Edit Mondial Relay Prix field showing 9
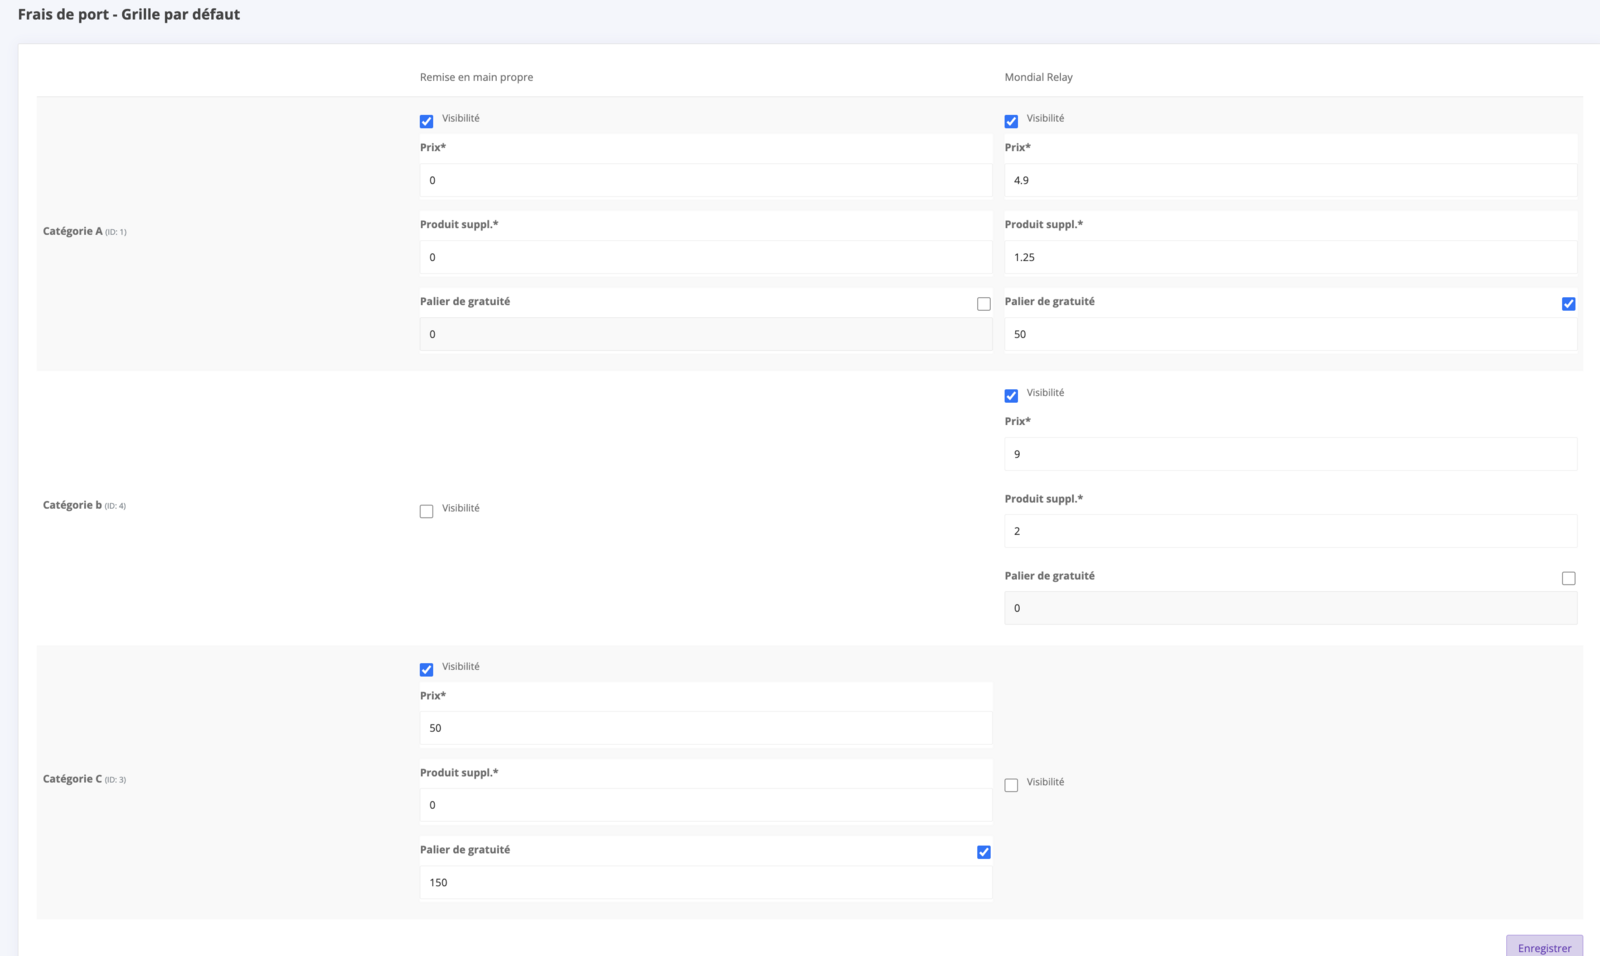Image resolution: width=1600 pixels, height=956 pixels. click(x=1291, y=454)
